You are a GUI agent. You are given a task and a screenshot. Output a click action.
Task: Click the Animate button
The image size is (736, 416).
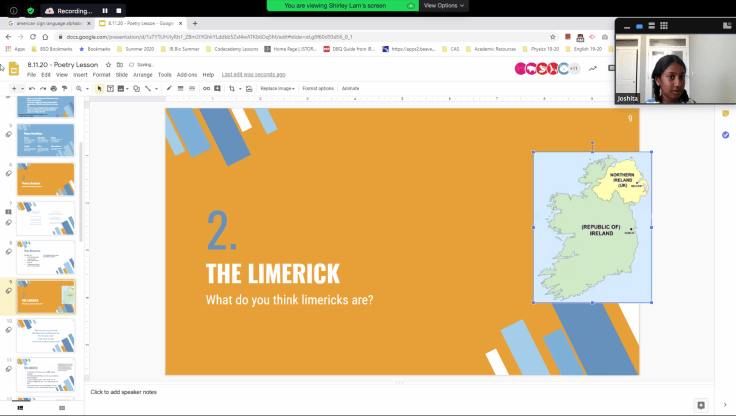tap(350, 88)
